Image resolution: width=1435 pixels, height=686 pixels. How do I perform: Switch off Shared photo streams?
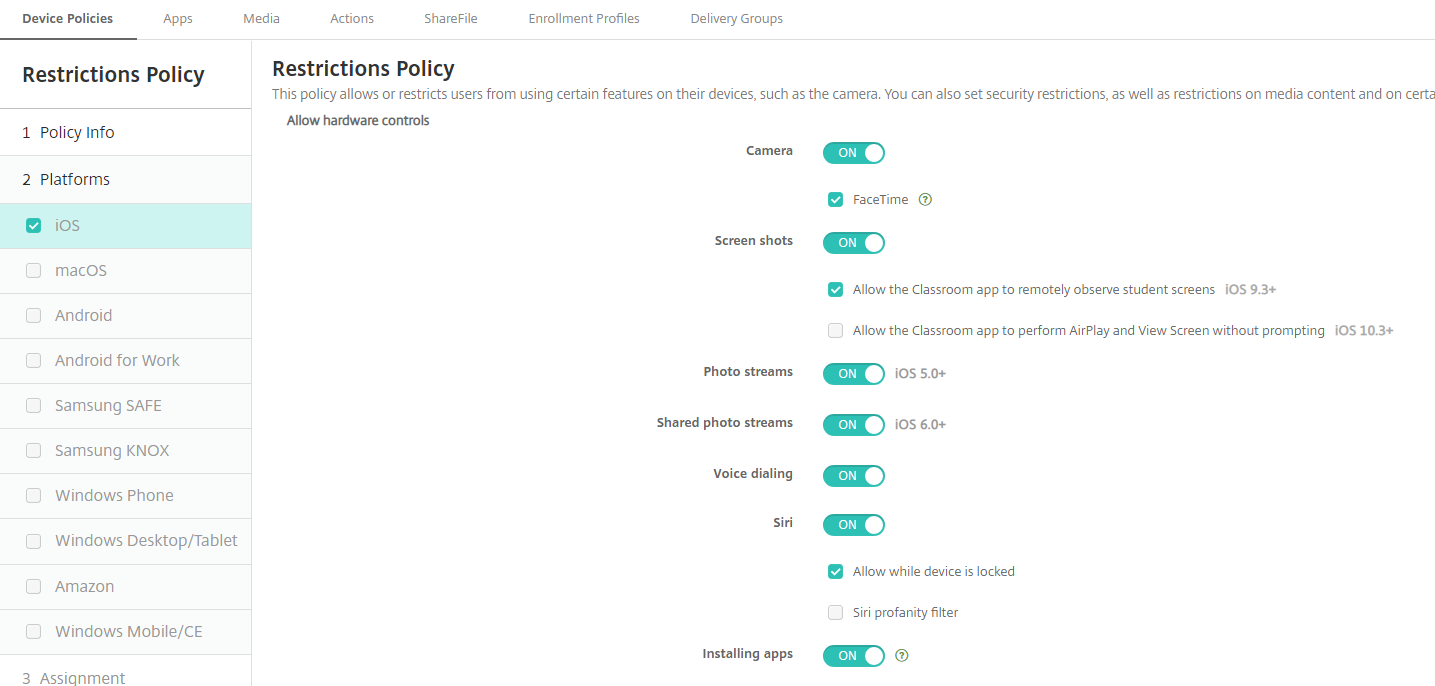[853, 425]
